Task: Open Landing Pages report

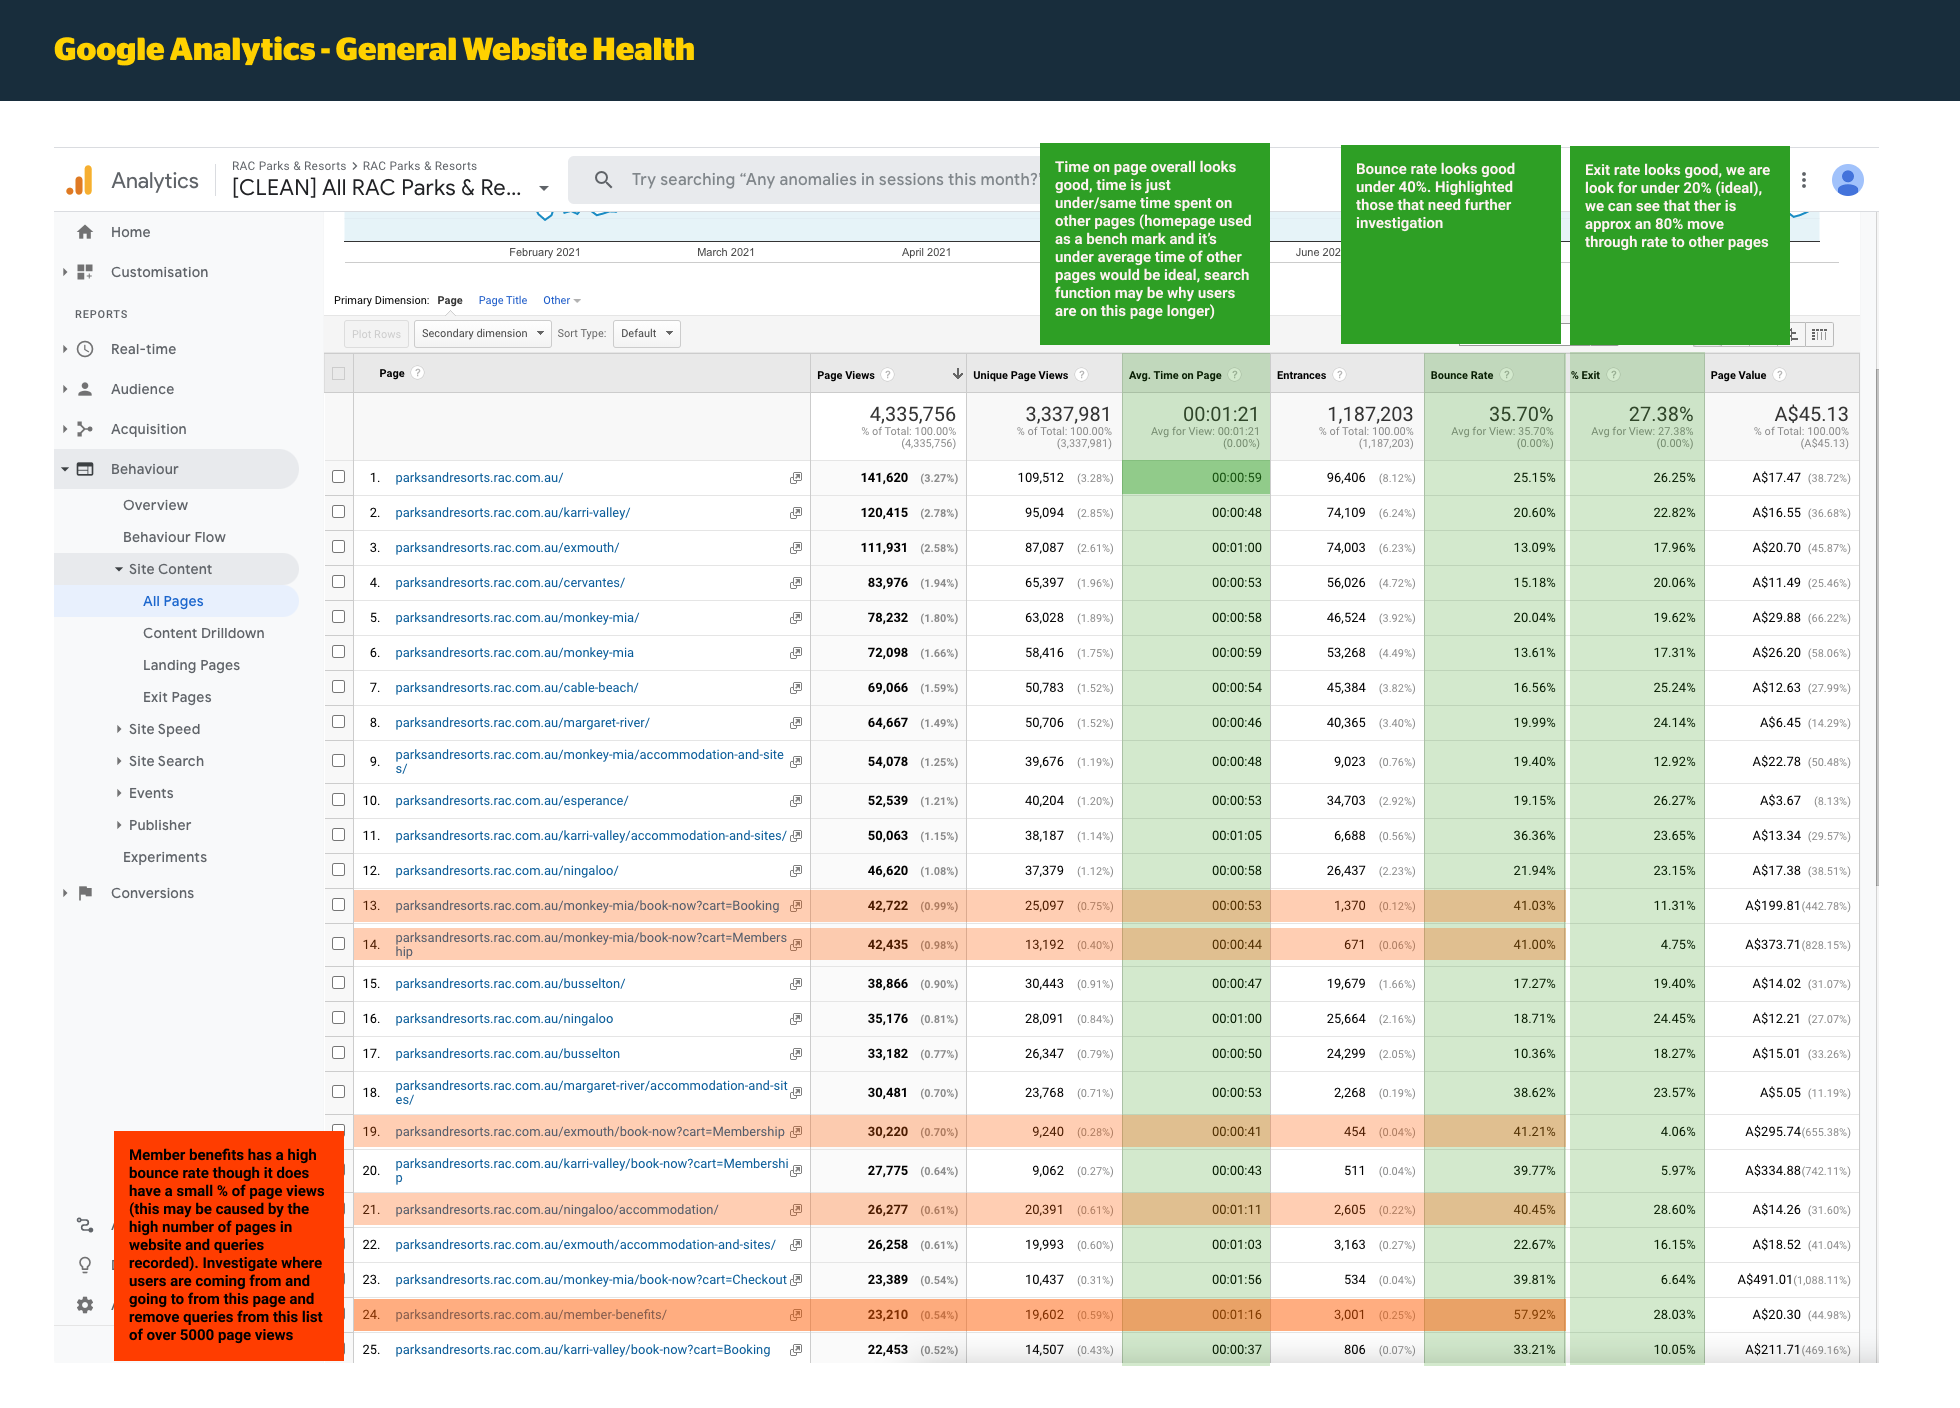Action: 191,665
